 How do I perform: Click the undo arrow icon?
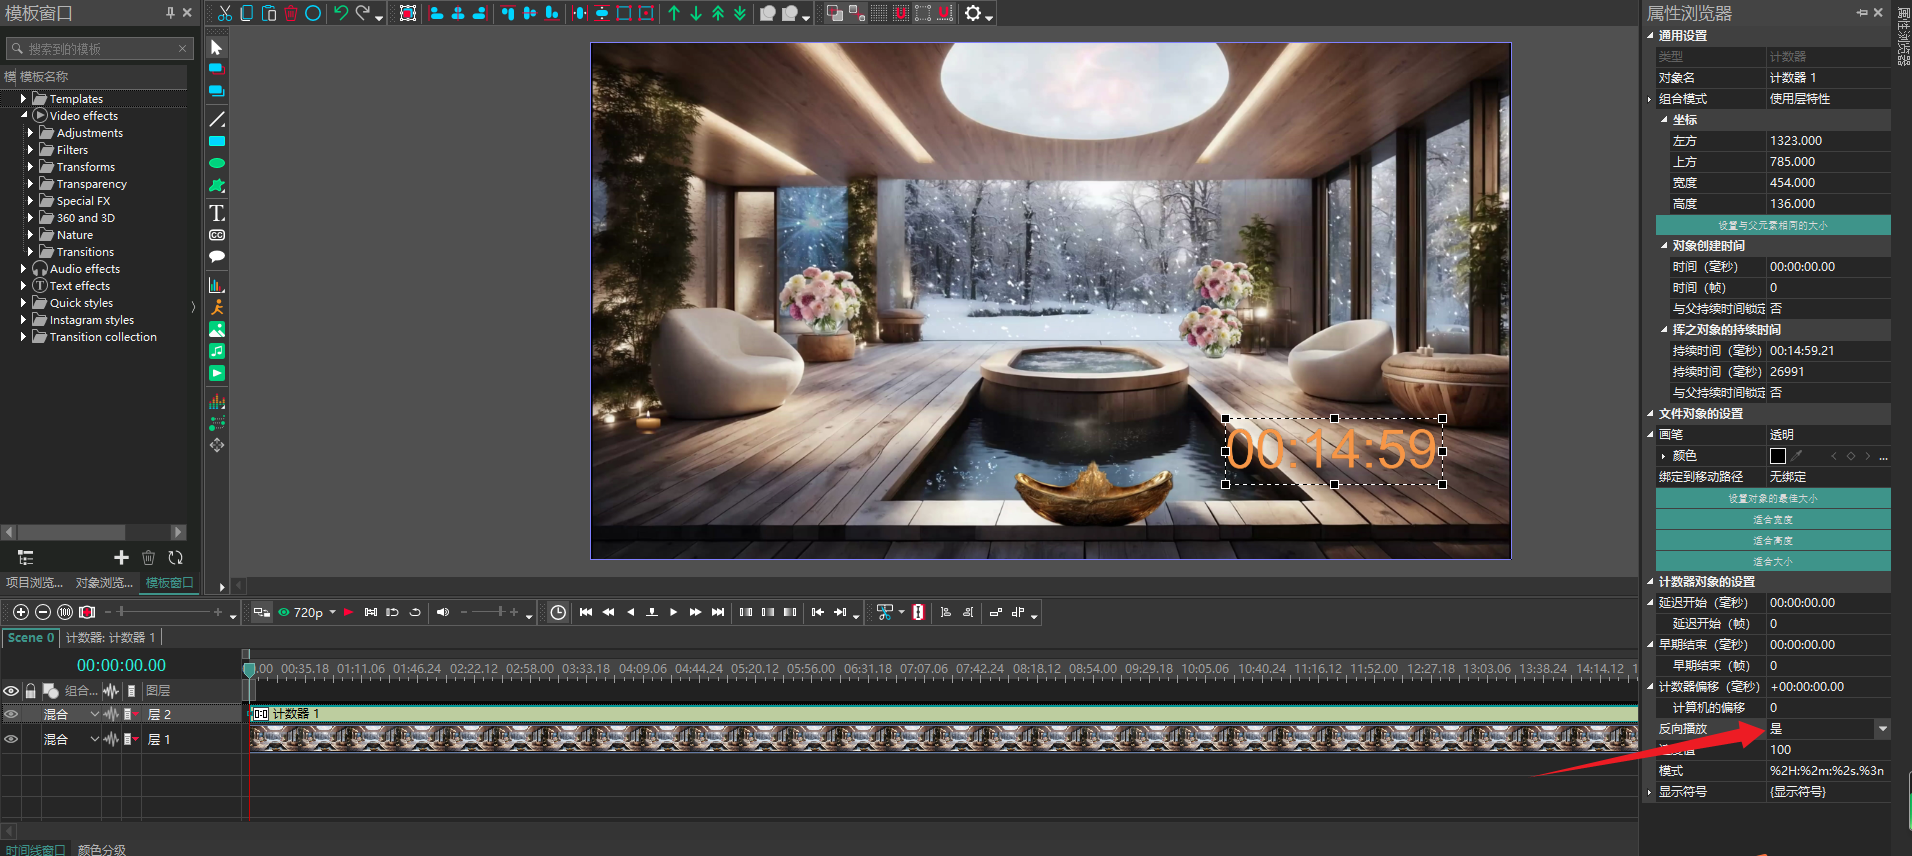[x=340, y=13]
